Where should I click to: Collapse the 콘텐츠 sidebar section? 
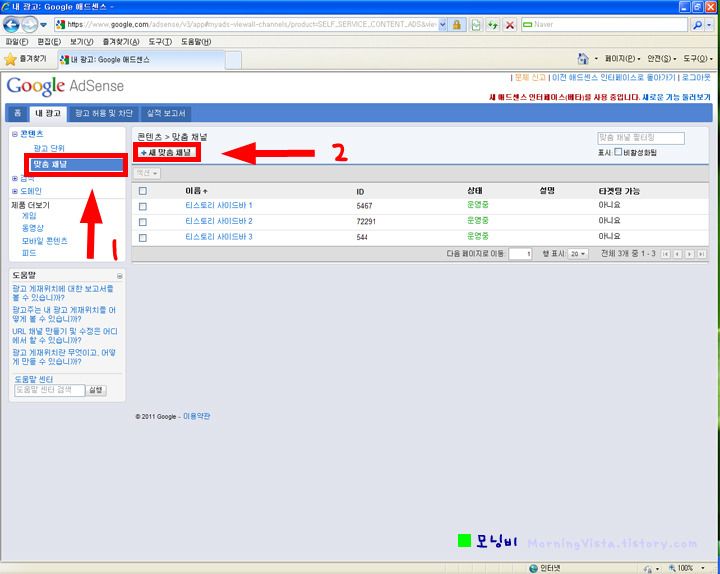(15, 134)
